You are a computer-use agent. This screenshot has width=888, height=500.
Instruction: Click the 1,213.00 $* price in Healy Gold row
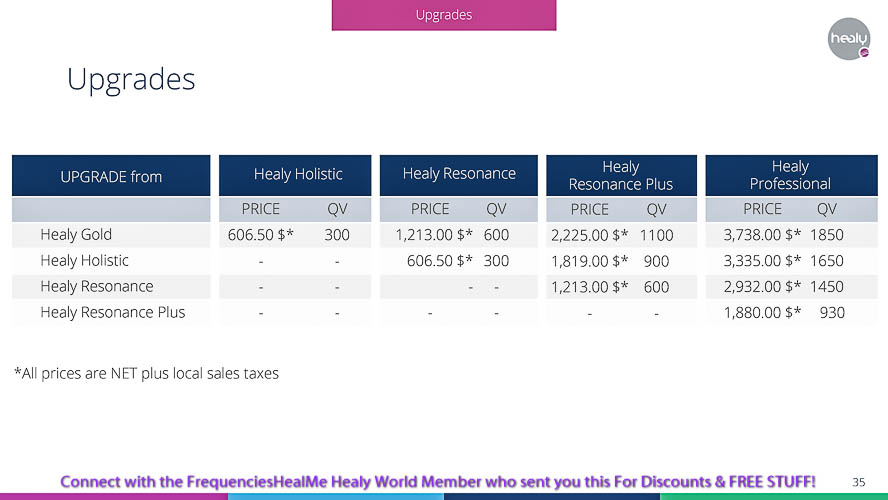tap(434, 234)
